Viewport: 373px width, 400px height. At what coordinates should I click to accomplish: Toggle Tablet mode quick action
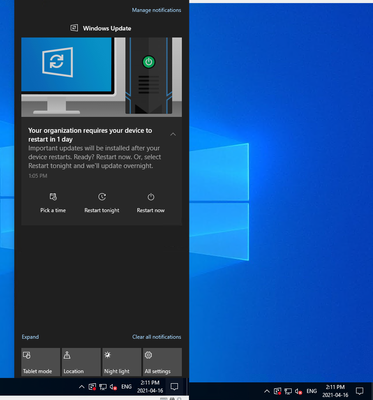(41, 362)
